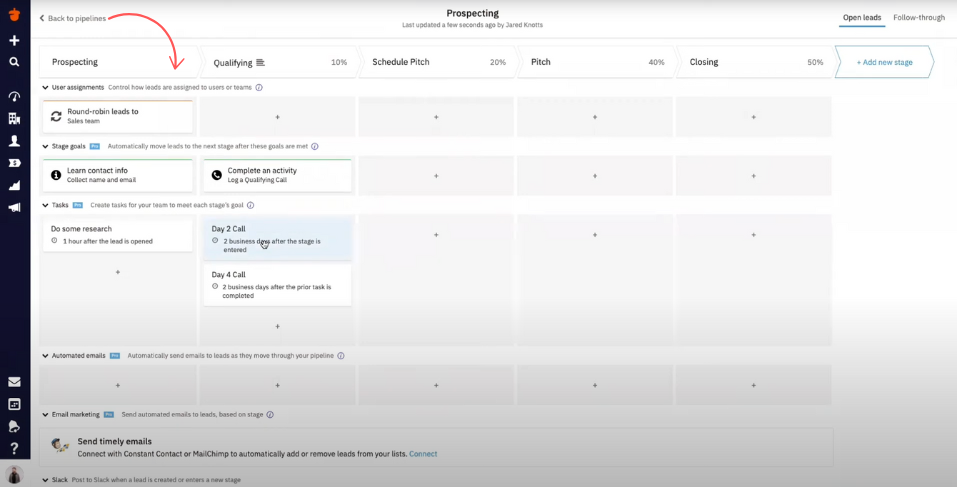Add task under Do some research
The width and height of the screenshot is (957, 487).
click(x=118, y=272)
